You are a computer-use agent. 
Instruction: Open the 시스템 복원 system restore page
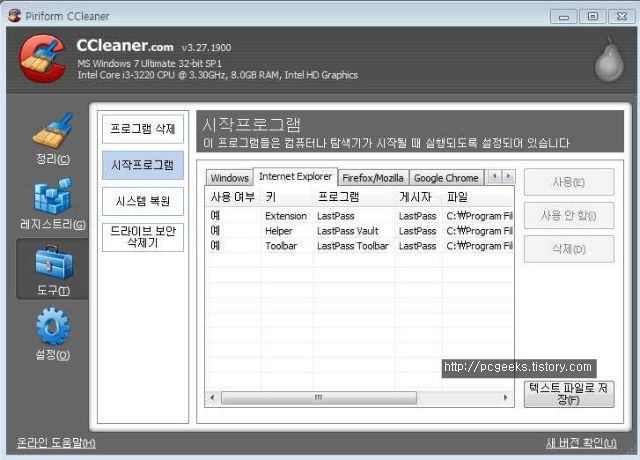143,201
